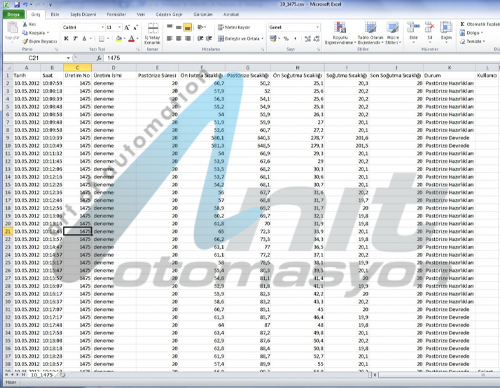Click the Metni Kaydır wrap text button
The image size is (500, 388).
tap(234, 27)
